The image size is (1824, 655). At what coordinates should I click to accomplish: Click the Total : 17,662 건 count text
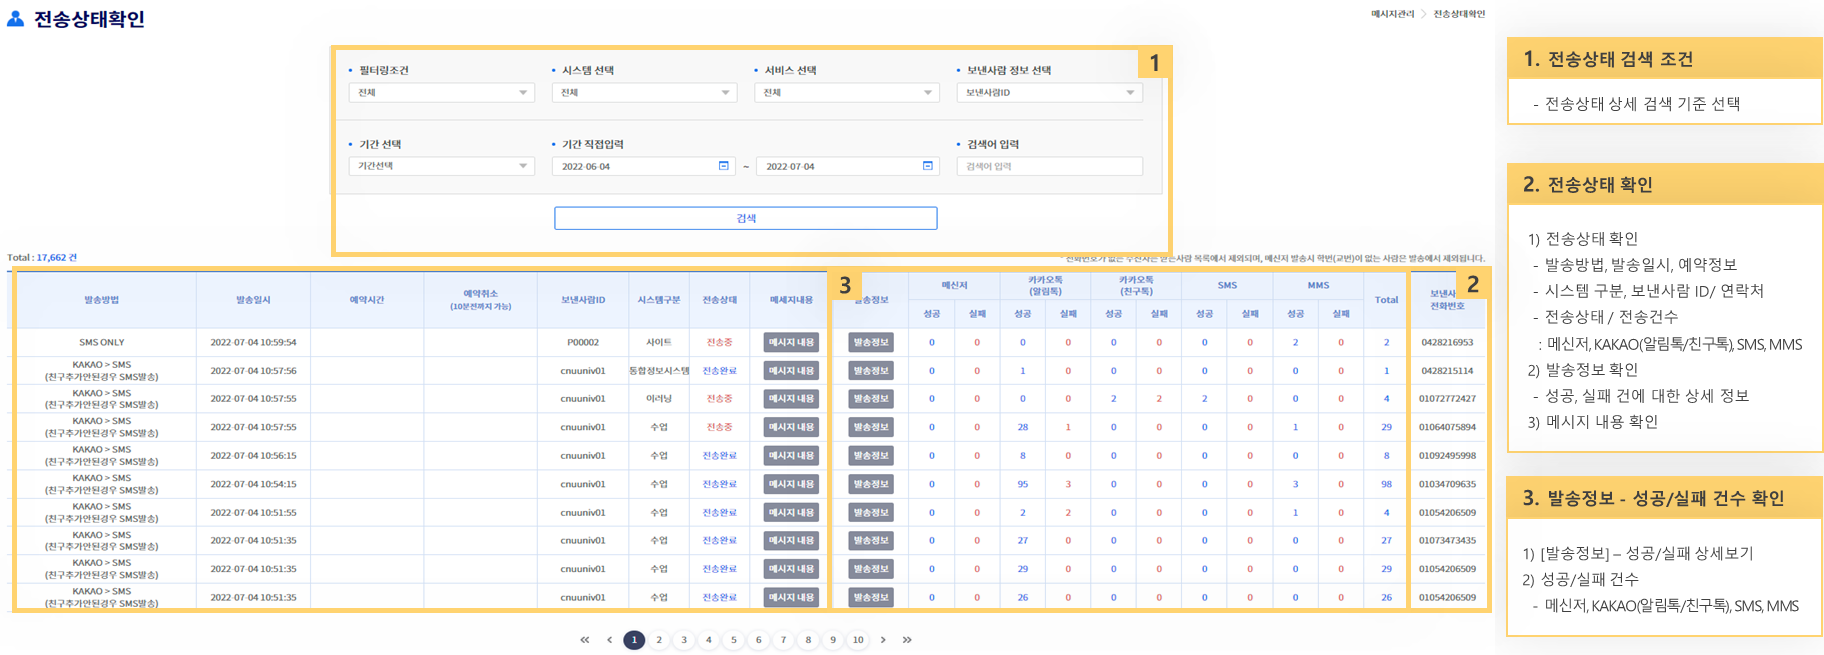[x=42, y=258]
